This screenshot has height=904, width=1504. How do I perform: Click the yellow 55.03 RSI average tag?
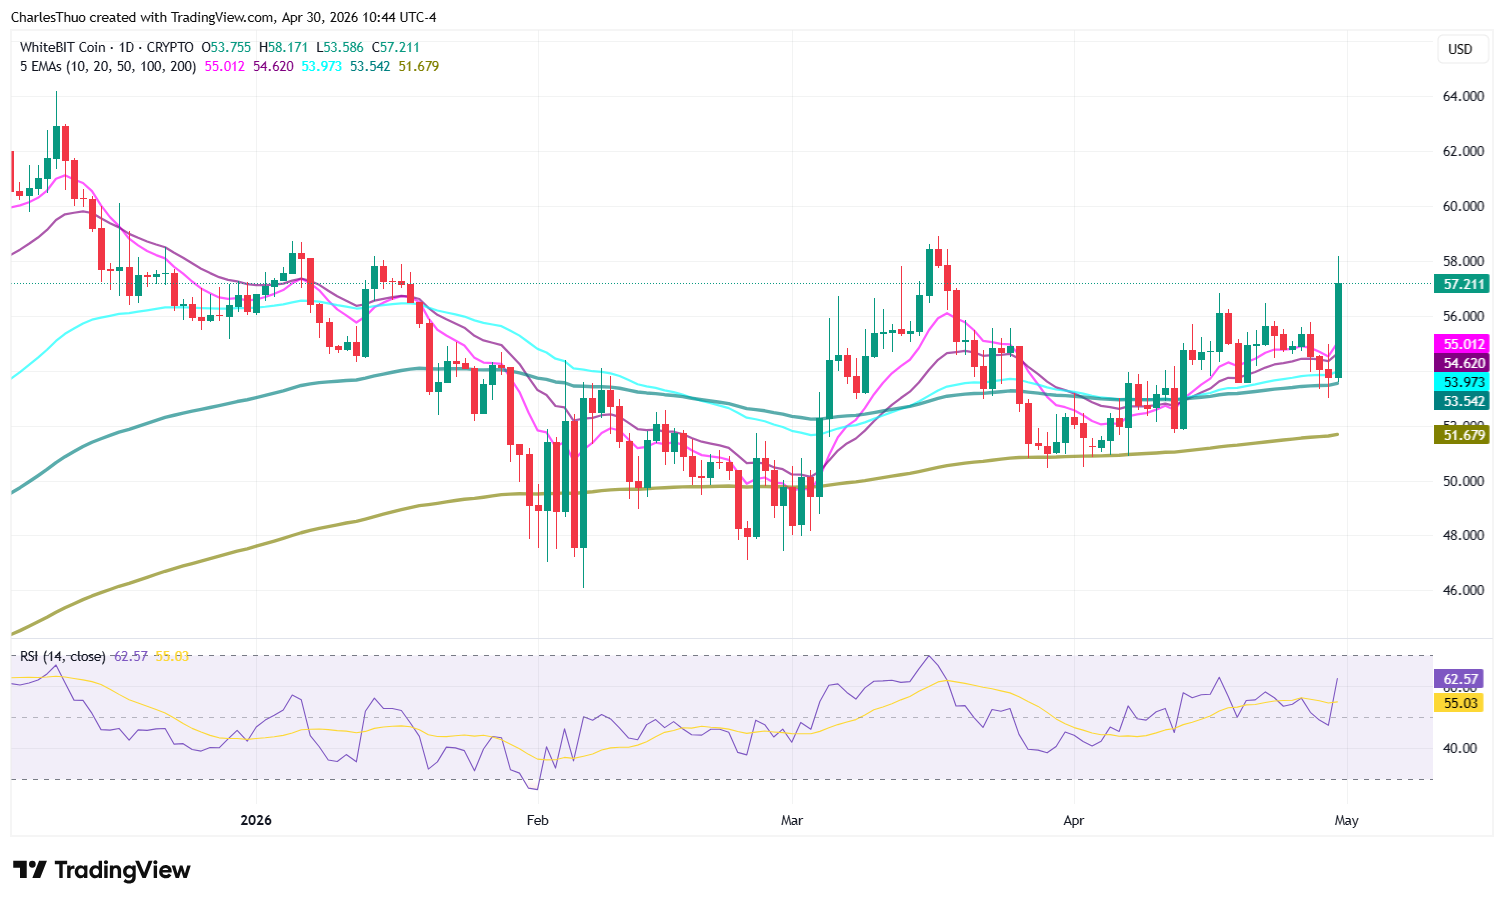point(1461,703)
